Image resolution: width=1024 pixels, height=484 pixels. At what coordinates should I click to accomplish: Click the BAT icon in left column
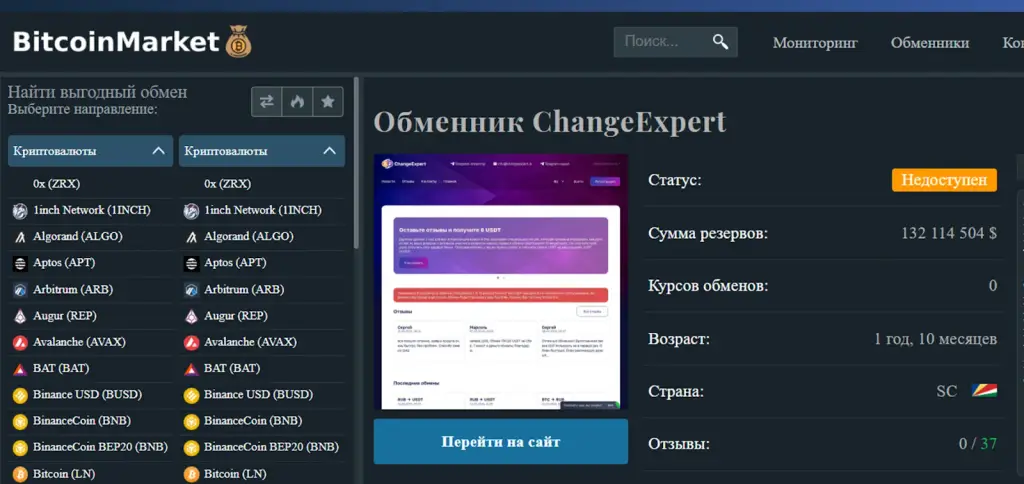pyautogui.click(x=20, y=368)
